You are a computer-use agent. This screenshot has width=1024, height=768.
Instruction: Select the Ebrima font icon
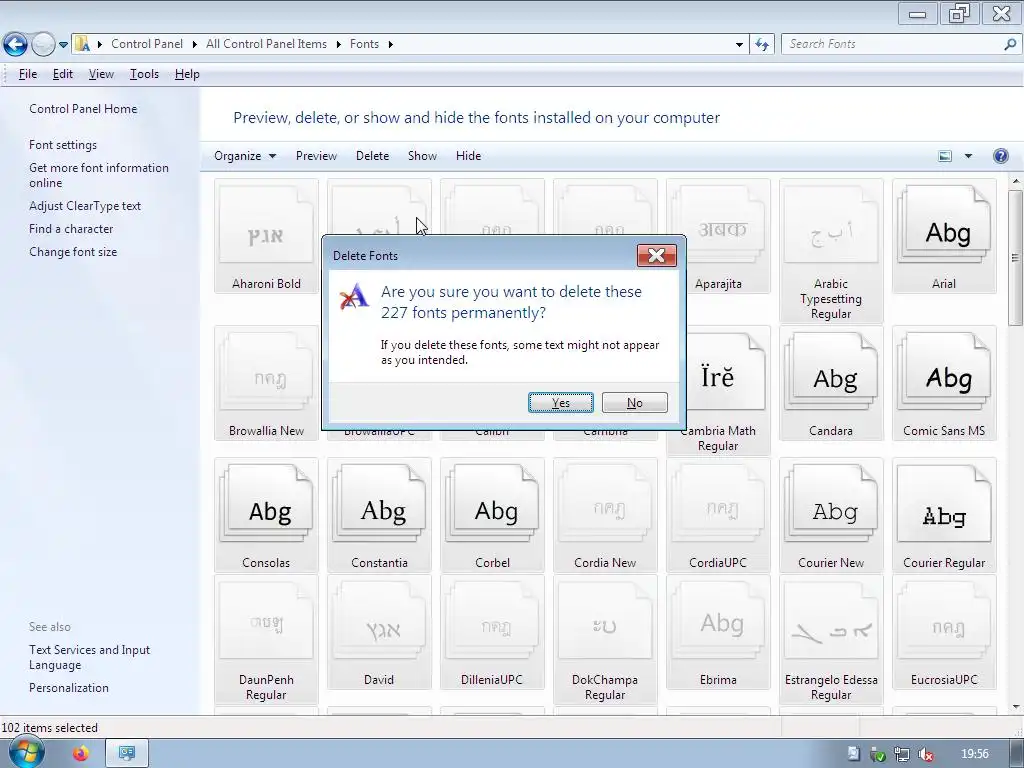pos(718,632)
